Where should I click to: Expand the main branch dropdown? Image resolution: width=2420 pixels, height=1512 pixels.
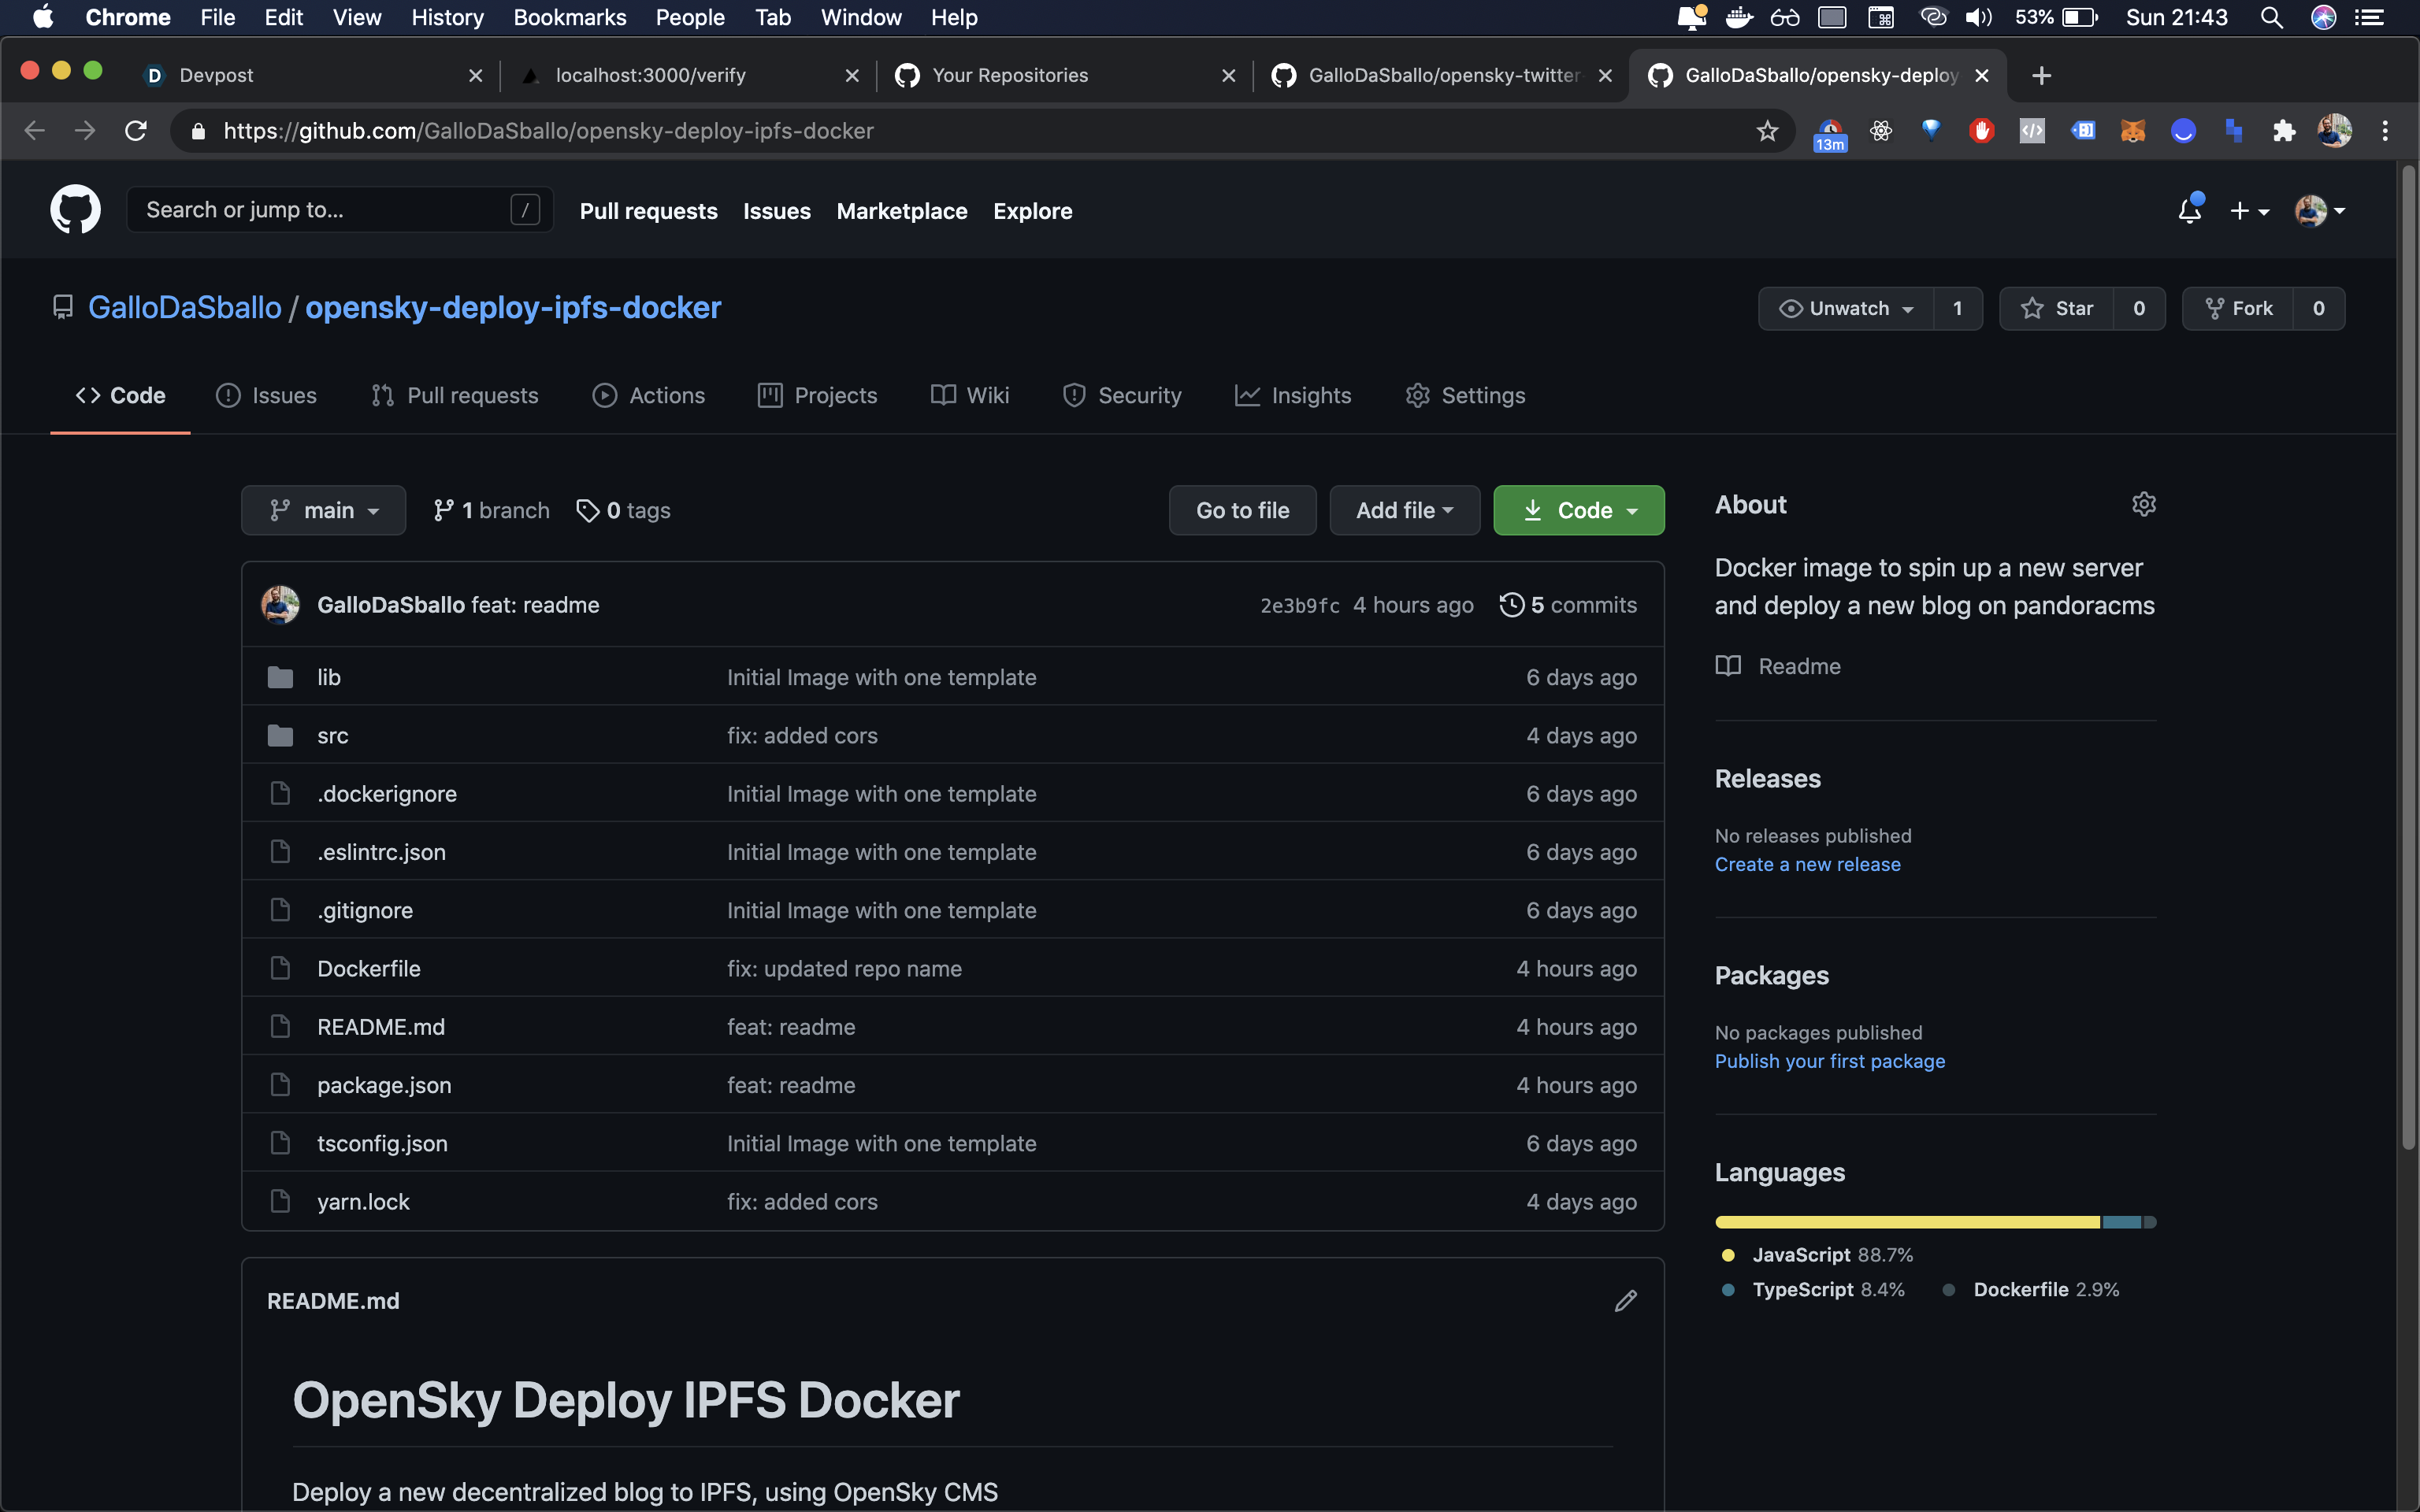[x=323, y=510]
